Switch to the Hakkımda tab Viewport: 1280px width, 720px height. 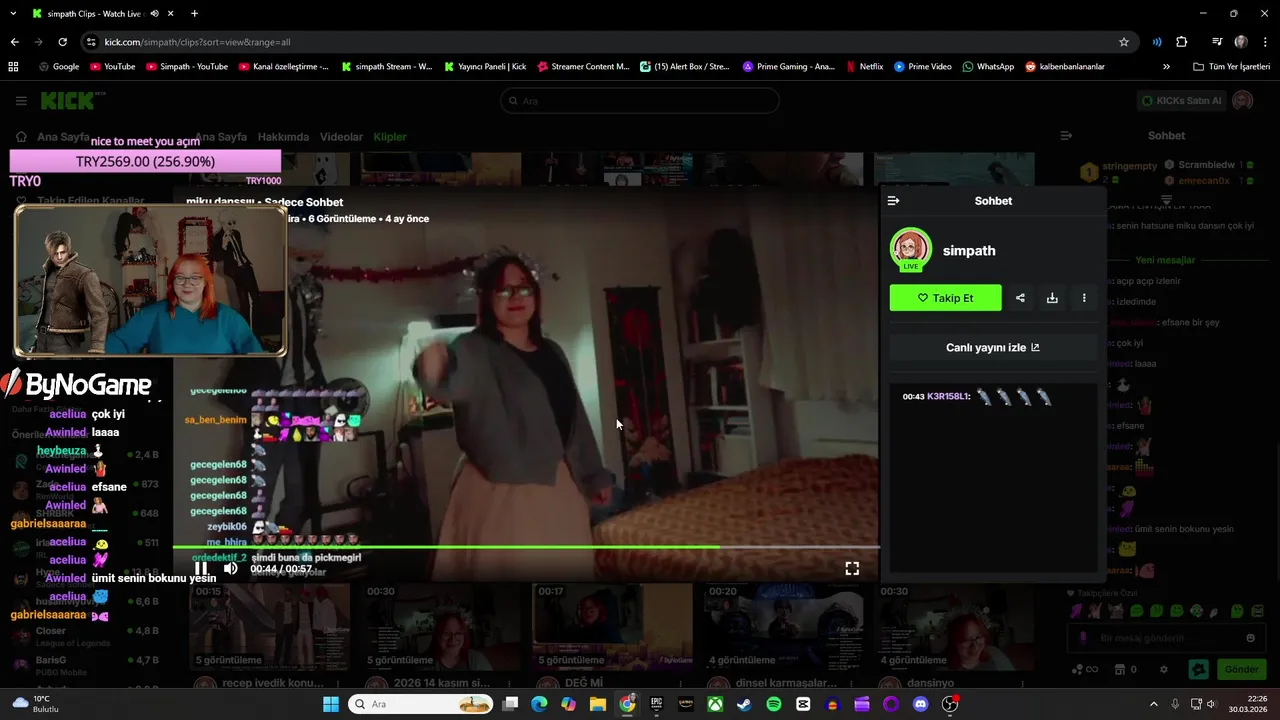(283, 137)
